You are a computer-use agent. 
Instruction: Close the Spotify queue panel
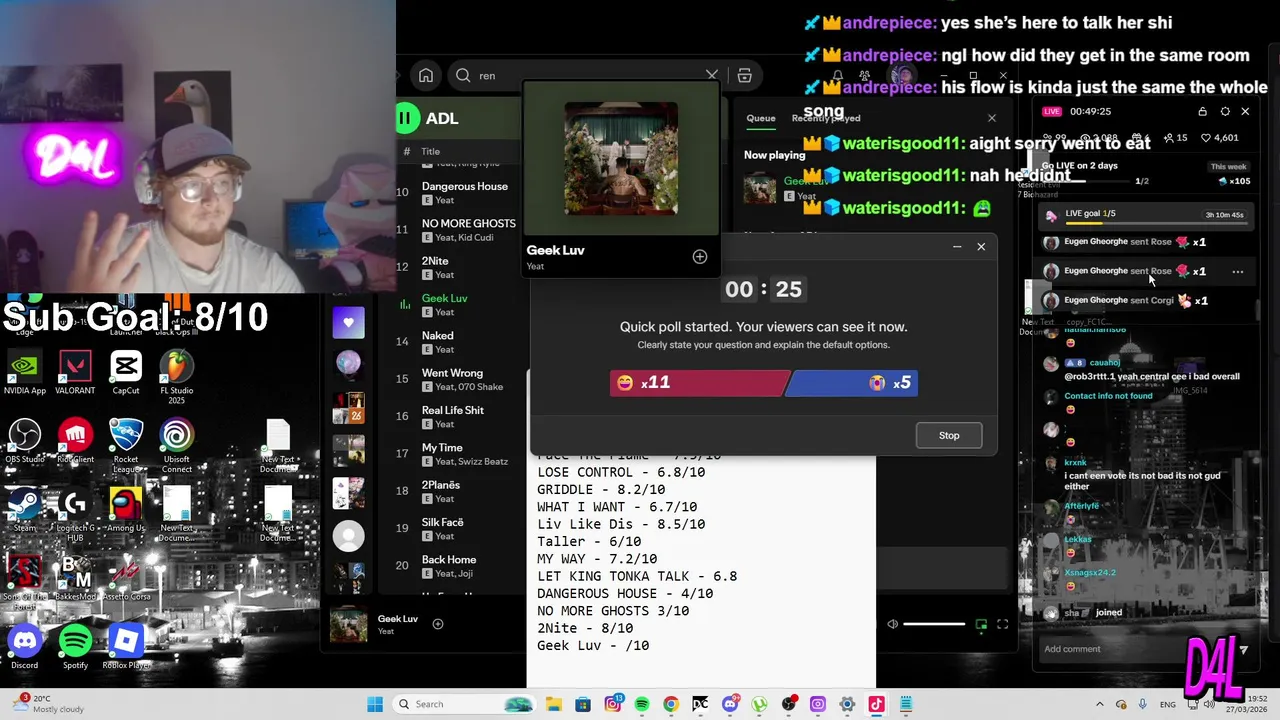991,118
